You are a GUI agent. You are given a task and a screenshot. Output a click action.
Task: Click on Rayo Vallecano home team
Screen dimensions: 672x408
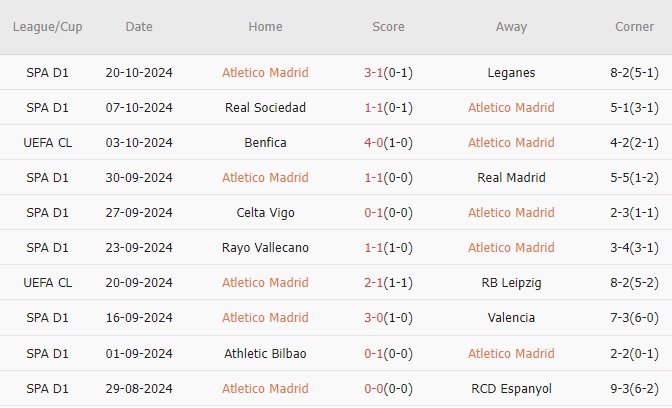point(265,247)
